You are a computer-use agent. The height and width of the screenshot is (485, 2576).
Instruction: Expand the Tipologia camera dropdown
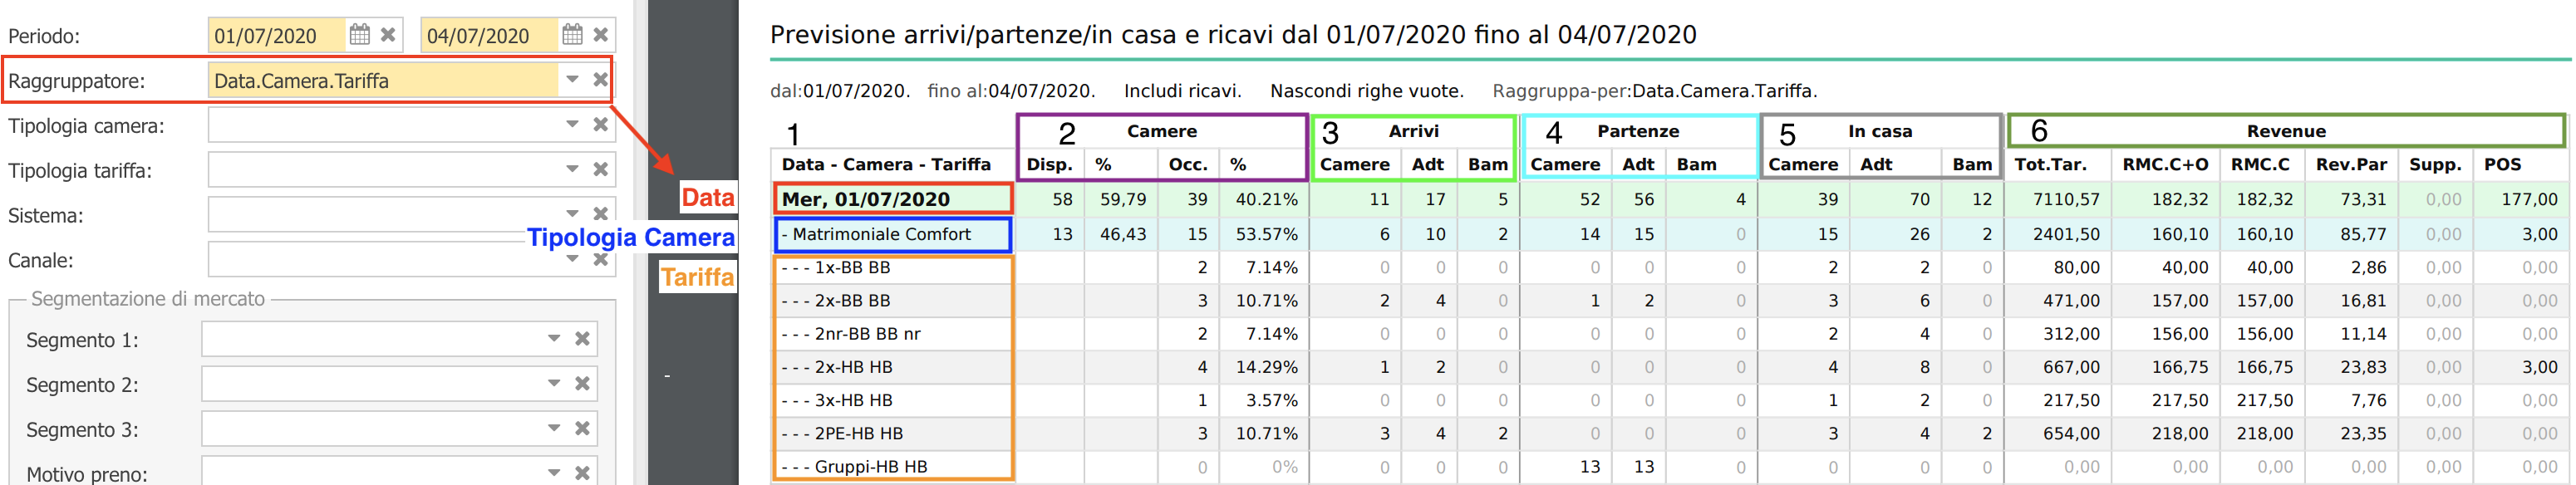click(572, 125)
